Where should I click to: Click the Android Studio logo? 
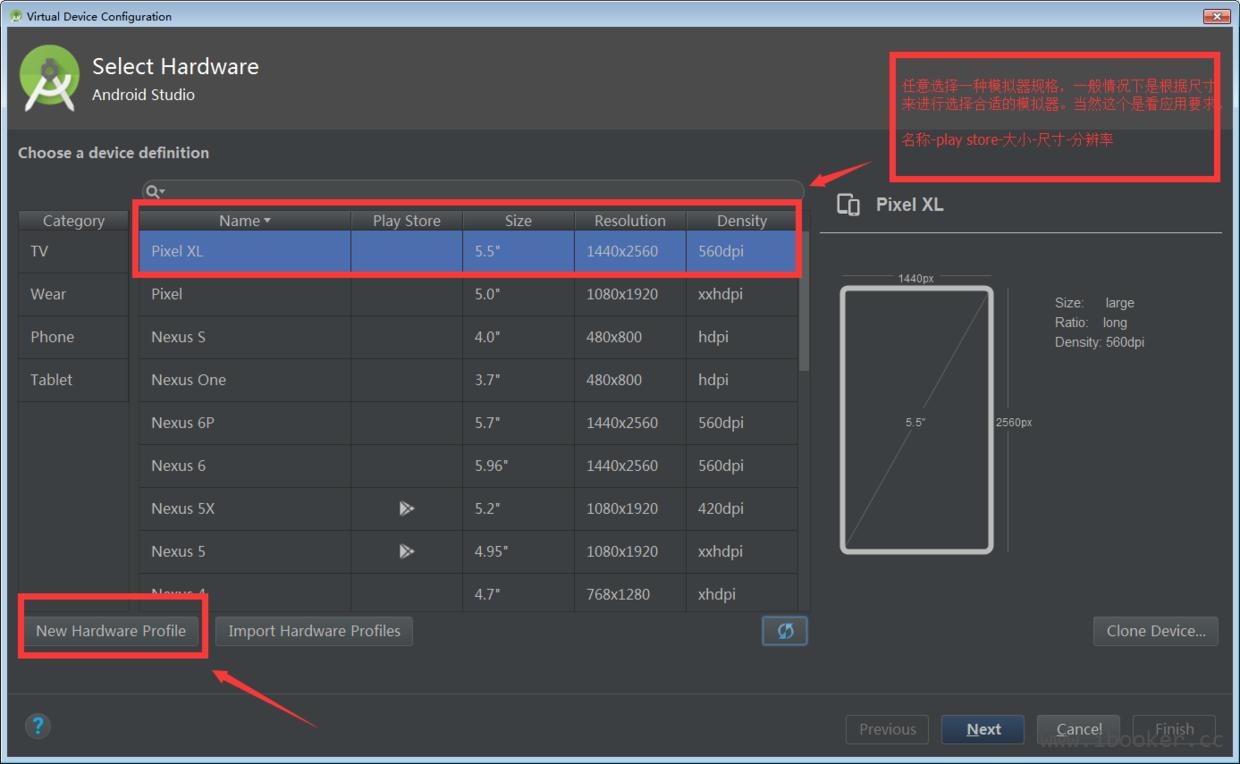point(49,78)
